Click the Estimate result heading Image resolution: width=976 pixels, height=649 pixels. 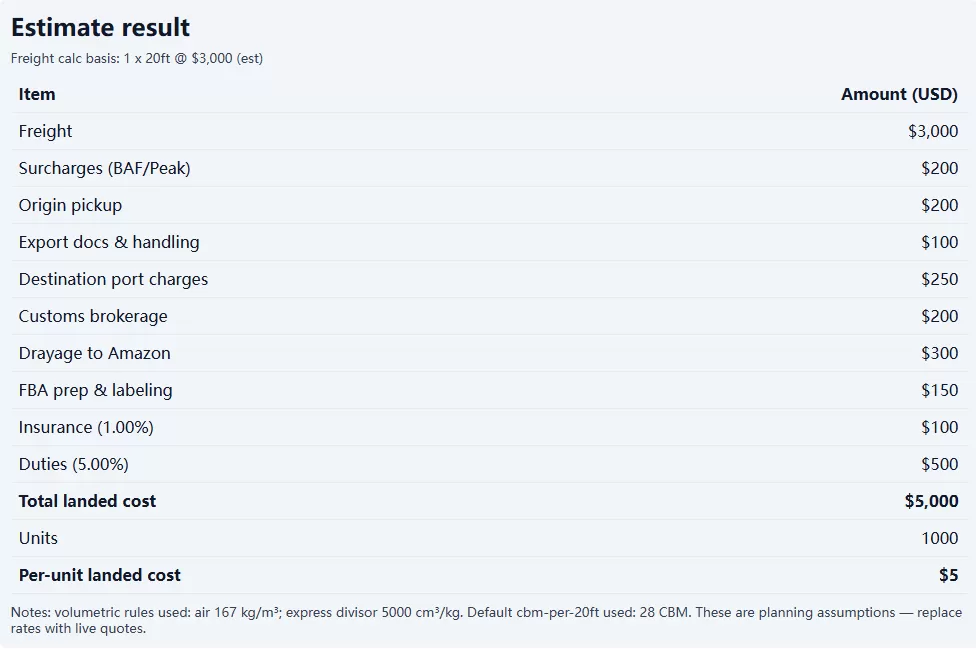pos(100,27)
